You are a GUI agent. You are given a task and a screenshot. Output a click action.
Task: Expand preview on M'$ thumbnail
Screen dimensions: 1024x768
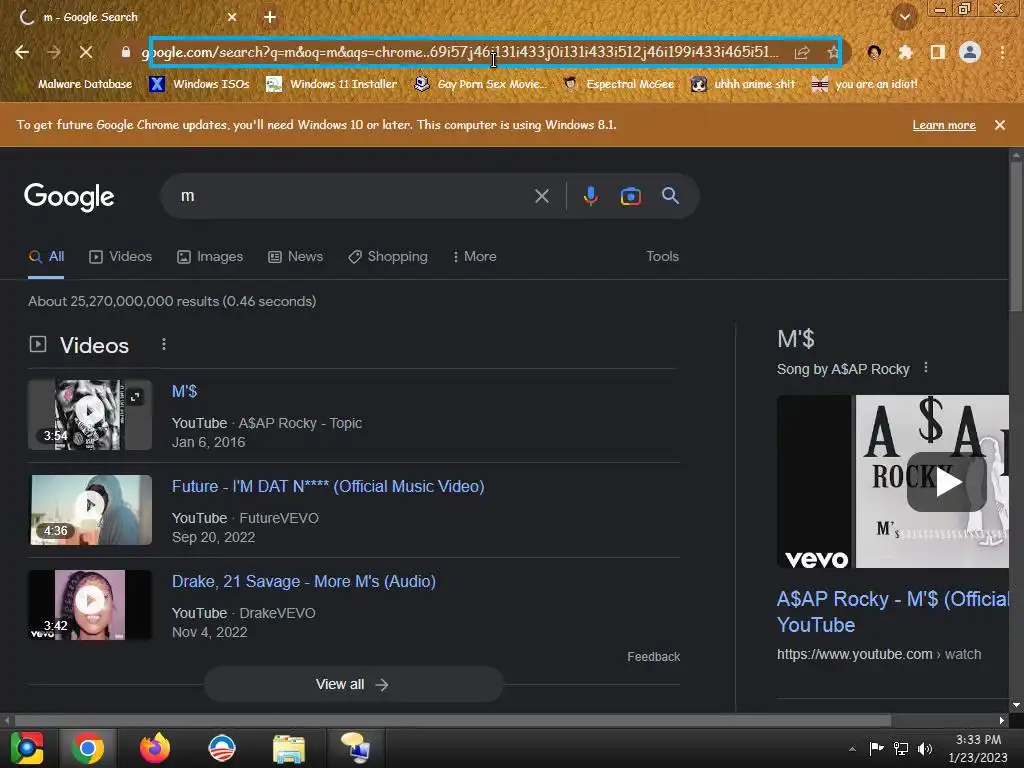point(135,396)
